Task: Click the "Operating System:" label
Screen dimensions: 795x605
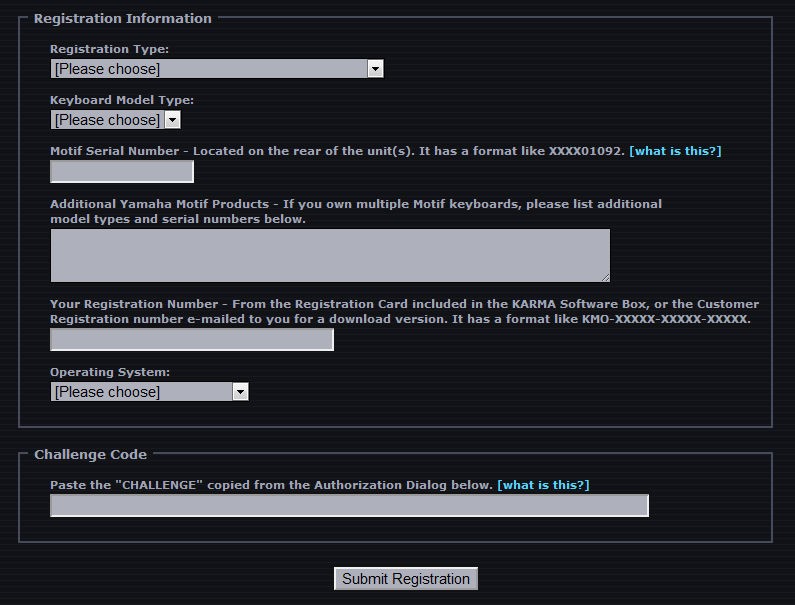Action: tap(110, 372)
